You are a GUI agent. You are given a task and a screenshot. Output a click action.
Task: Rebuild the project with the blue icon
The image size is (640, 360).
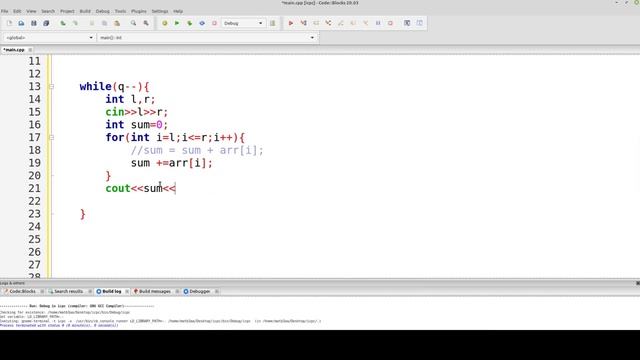tap(202, 23)
